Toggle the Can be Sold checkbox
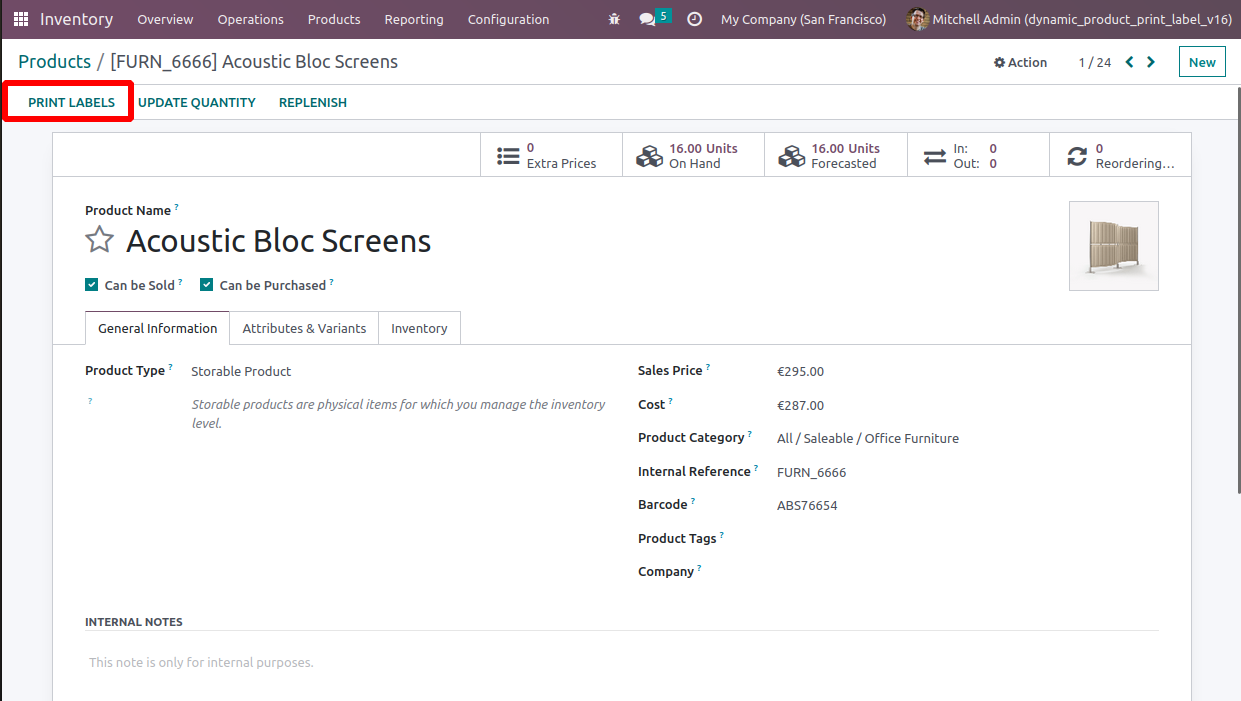 [x=92, y=285]
